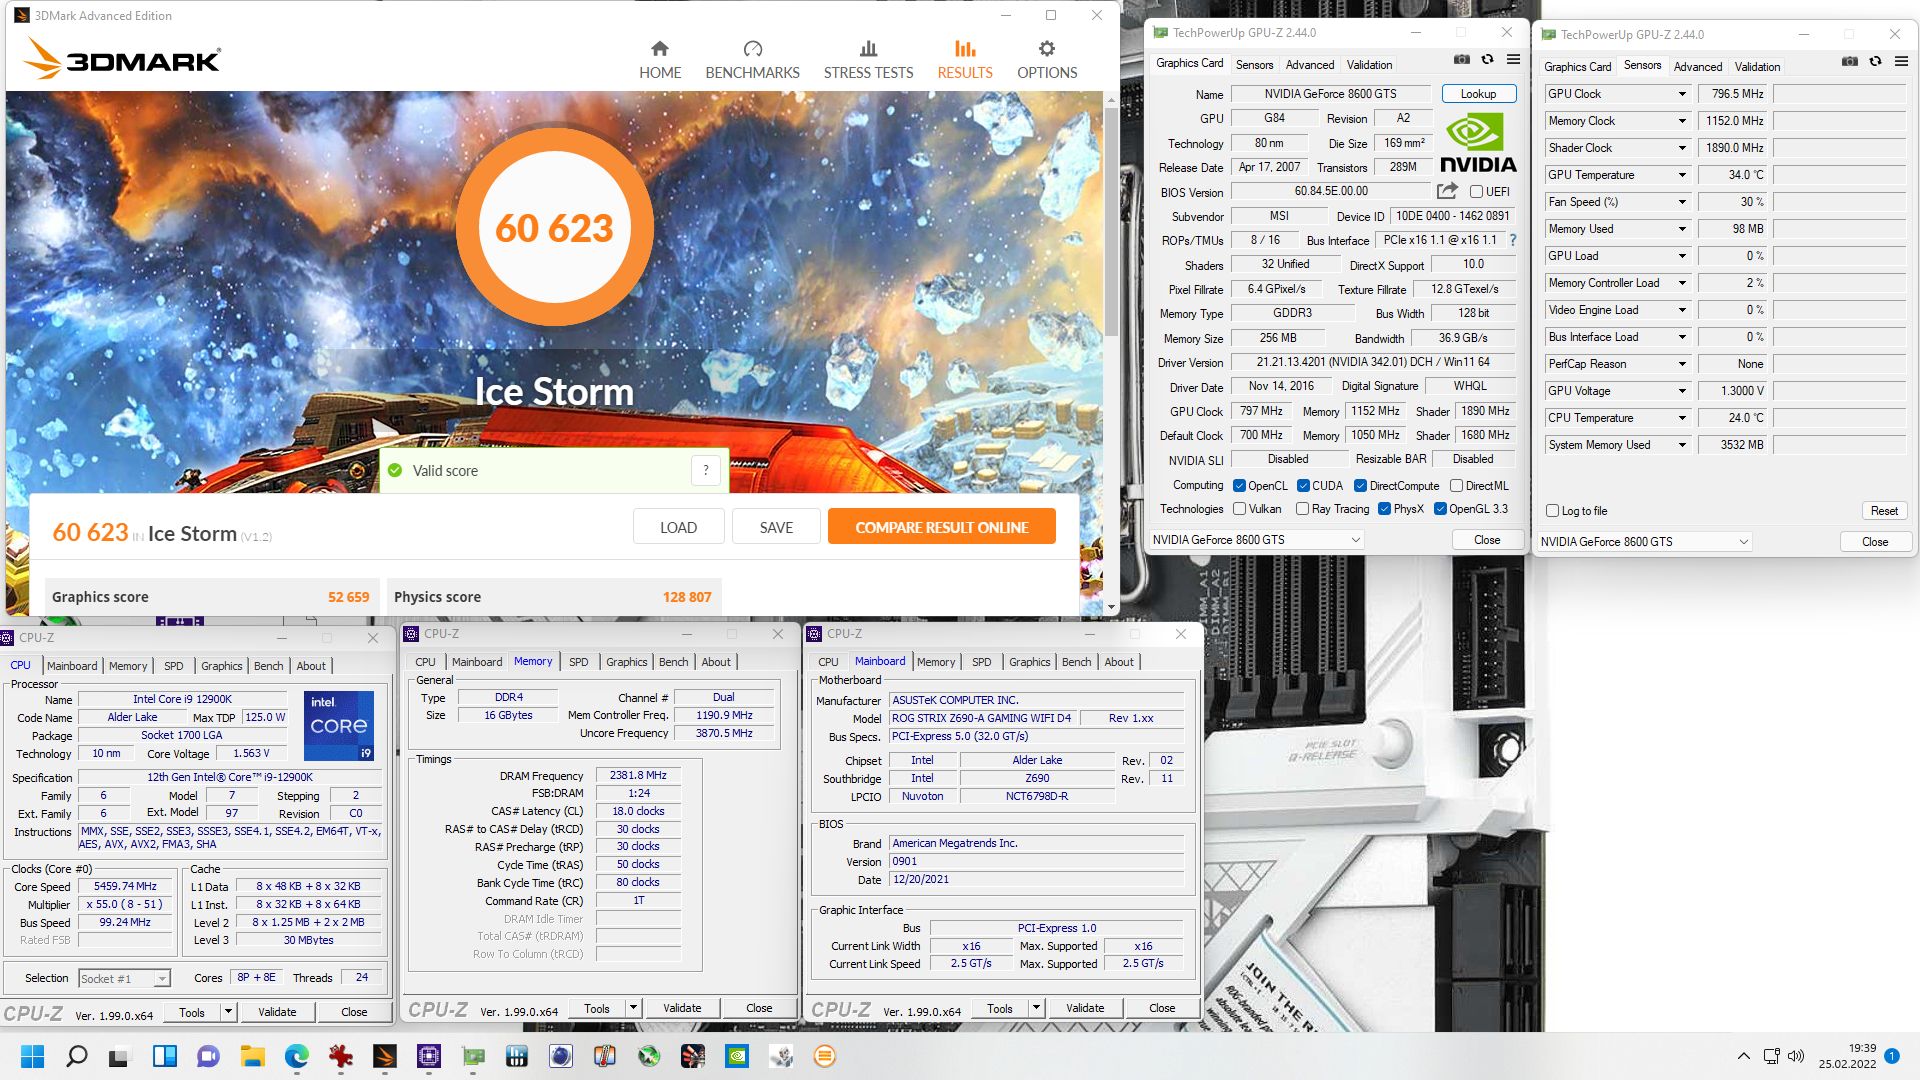The height and width of the screenshot is (1080, 1920).
Task: Open the 3DMark OPTIONS gear
Action: (x=1047, y=60)
